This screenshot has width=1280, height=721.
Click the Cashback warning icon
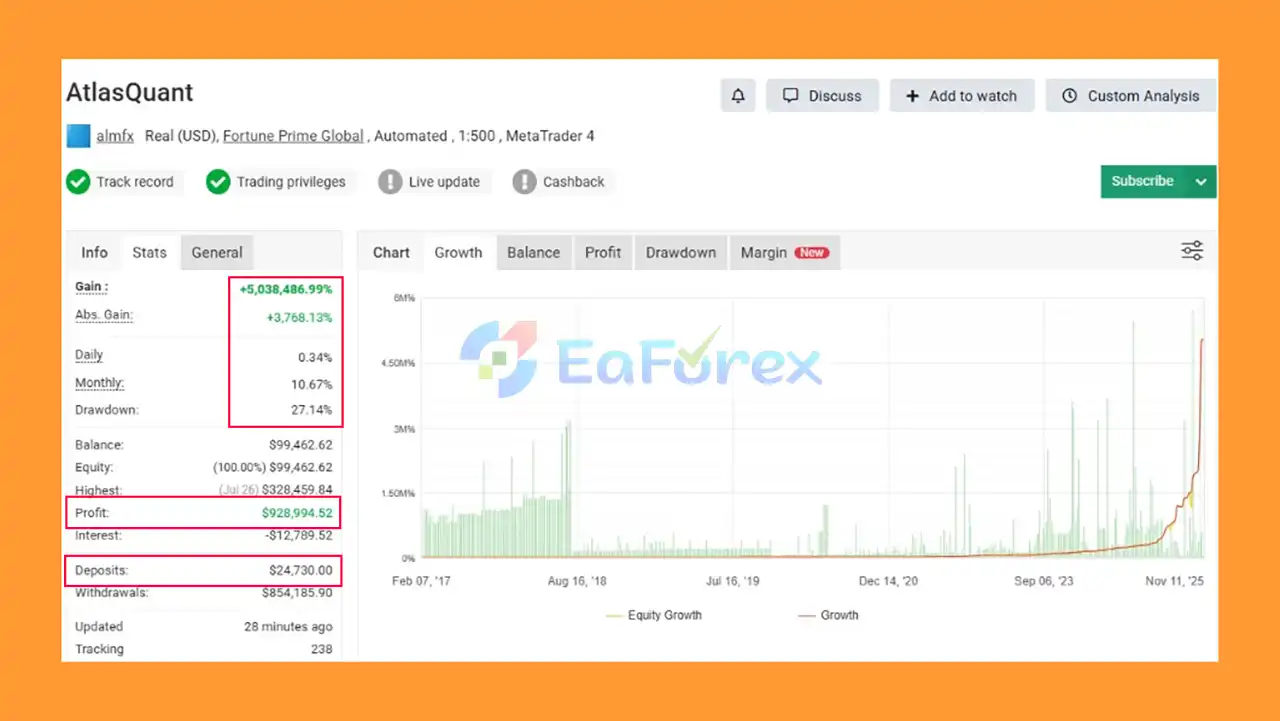pos(524,182)
